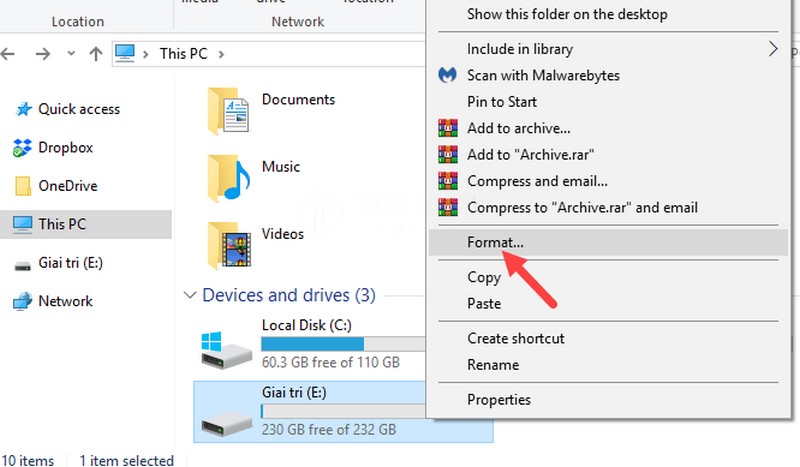Choose Compress and email...
Image resolution: width=800 pixels, height=467 pixels.
tap(537, 181)
